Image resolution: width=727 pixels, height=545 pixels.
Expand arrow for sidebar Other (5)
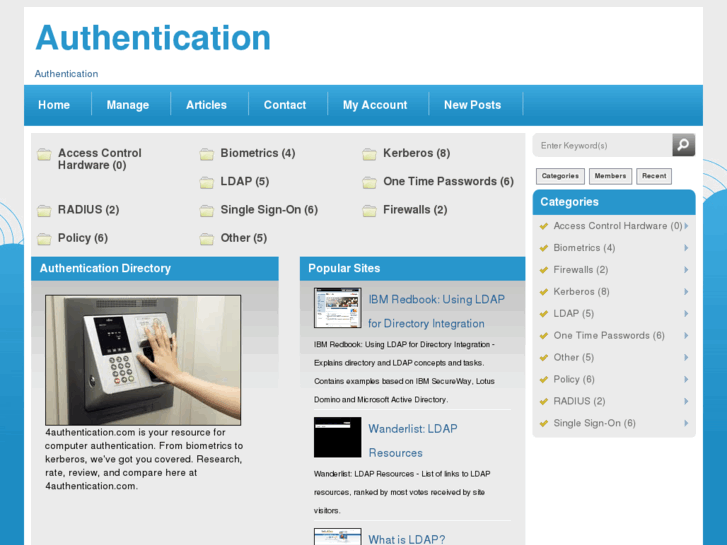click(x=686, y=357)
